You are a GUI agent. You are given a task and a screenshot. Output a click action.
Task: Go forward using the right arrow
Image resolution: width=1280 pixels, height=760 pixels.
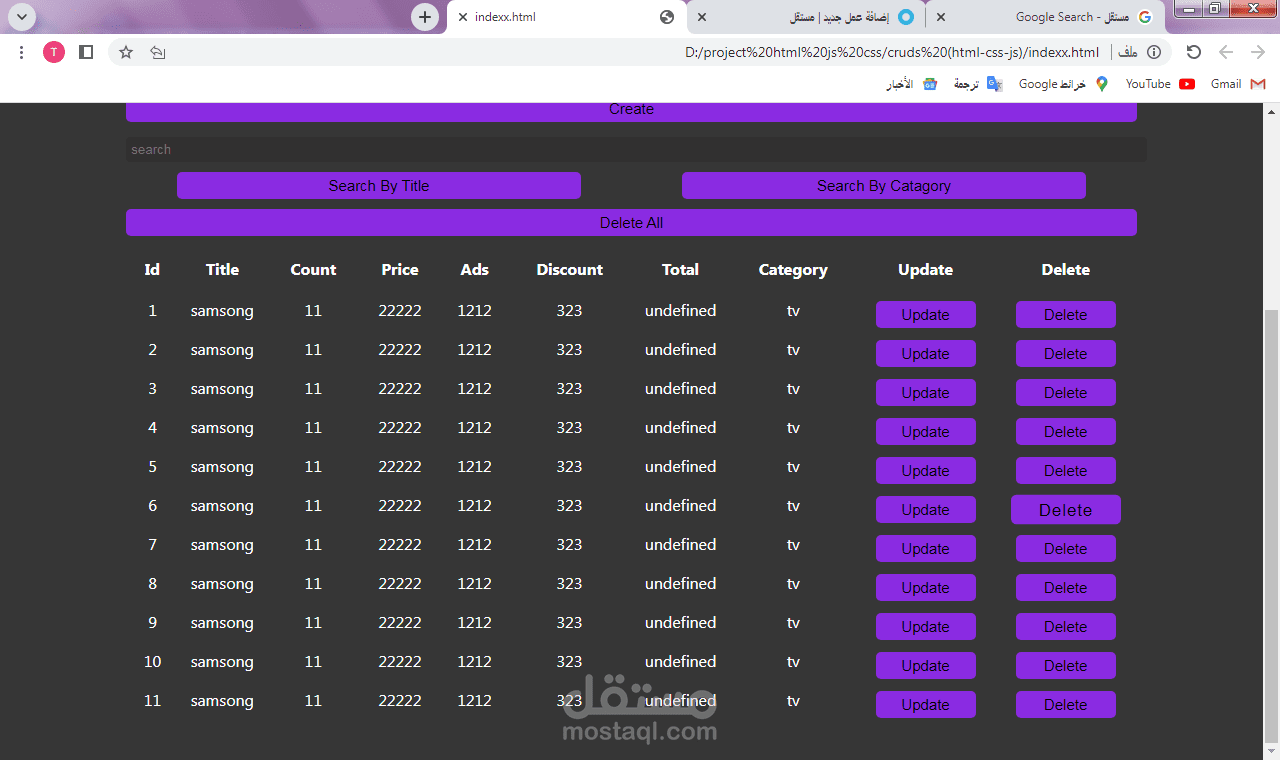[x=1258, y=52]
